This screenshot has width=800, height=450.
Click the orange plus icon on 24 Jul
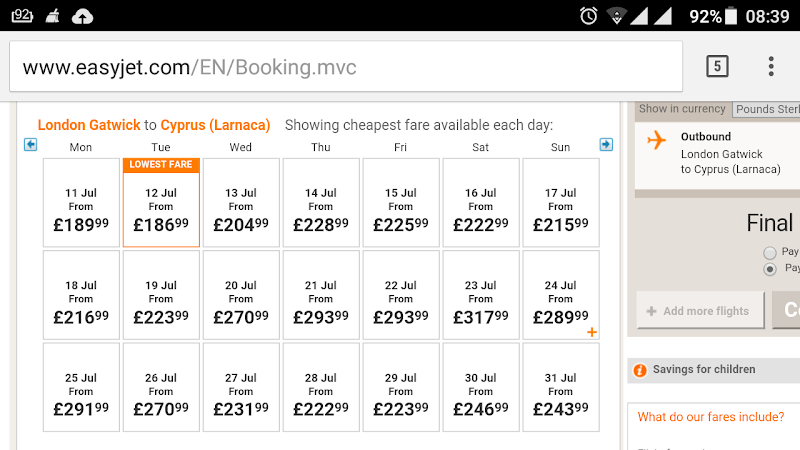pos(592,332)
